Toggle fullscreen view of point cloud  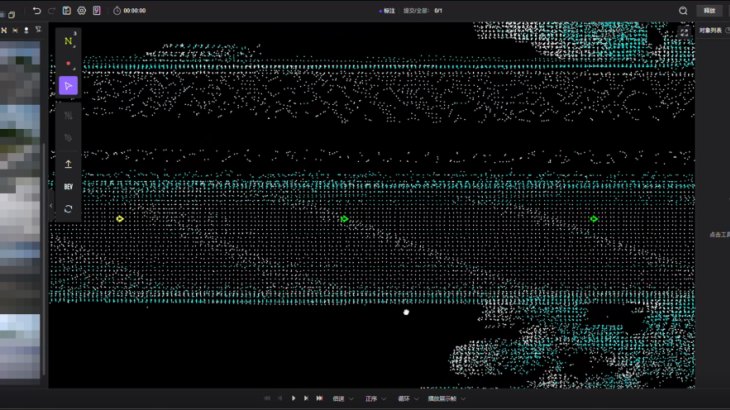tap(684, 32)
